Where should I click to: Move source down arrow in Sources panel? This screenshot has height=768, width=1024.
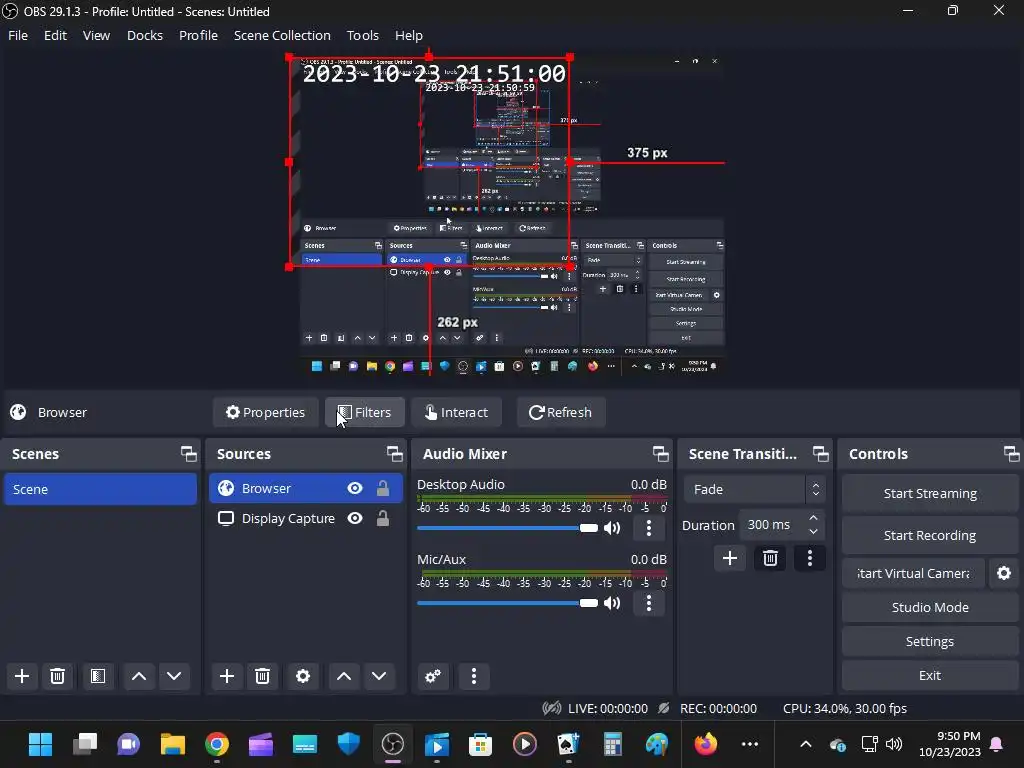click(379, 676)
